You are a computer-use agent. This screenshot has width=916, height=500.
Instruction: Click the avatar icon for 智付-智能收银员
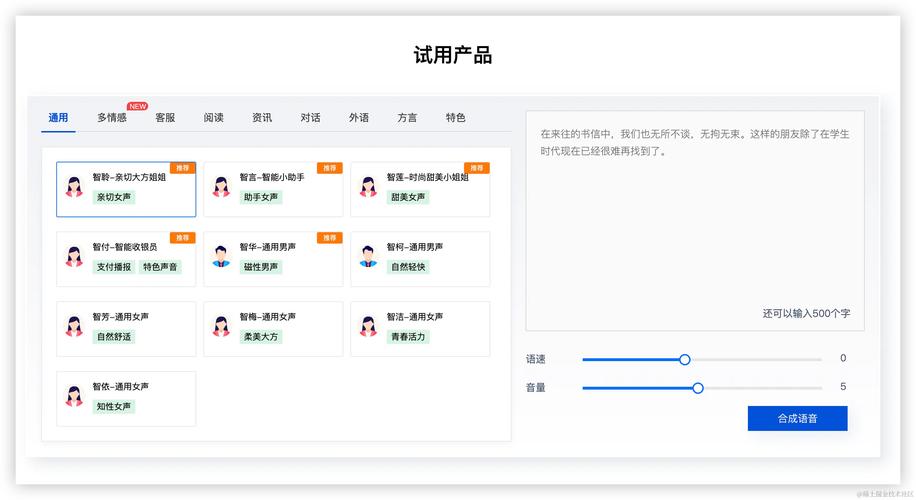[x=74, y=256]
